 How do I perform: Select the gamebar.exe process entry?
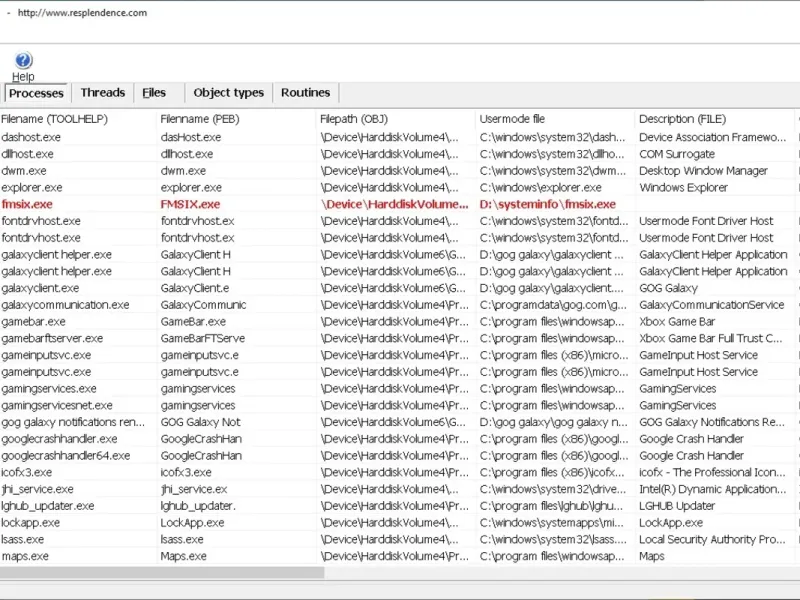[x=33, y=322]
